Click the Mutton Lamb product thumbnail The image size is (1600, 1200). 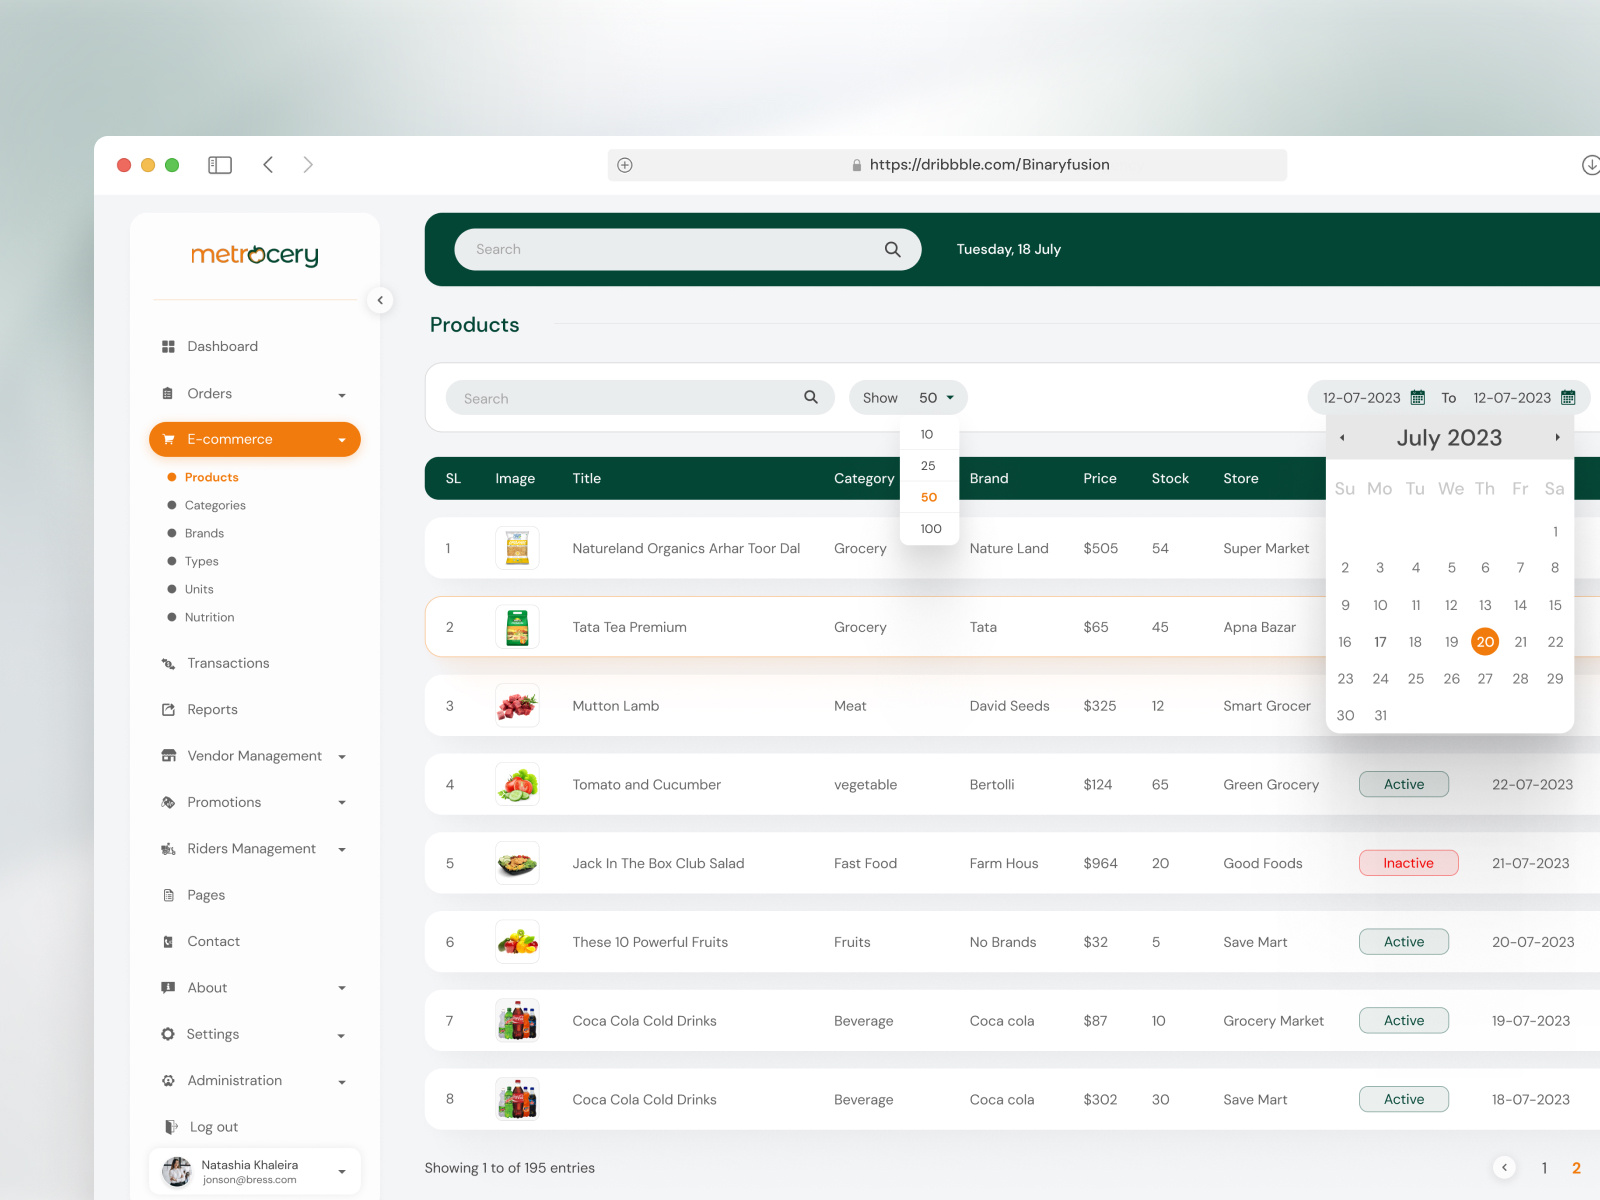(x=517, y=705)
